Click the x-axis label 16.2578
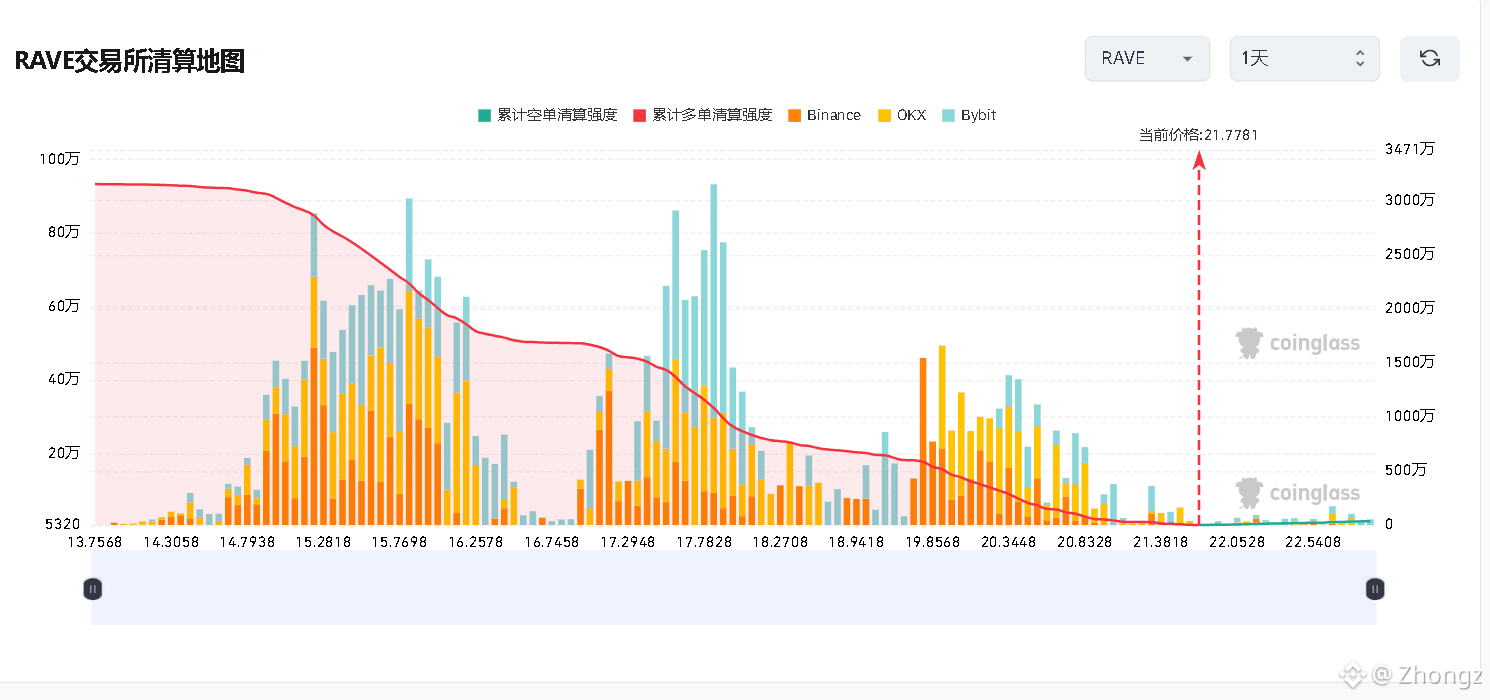 pyautogui.click(x=476, y=542)
